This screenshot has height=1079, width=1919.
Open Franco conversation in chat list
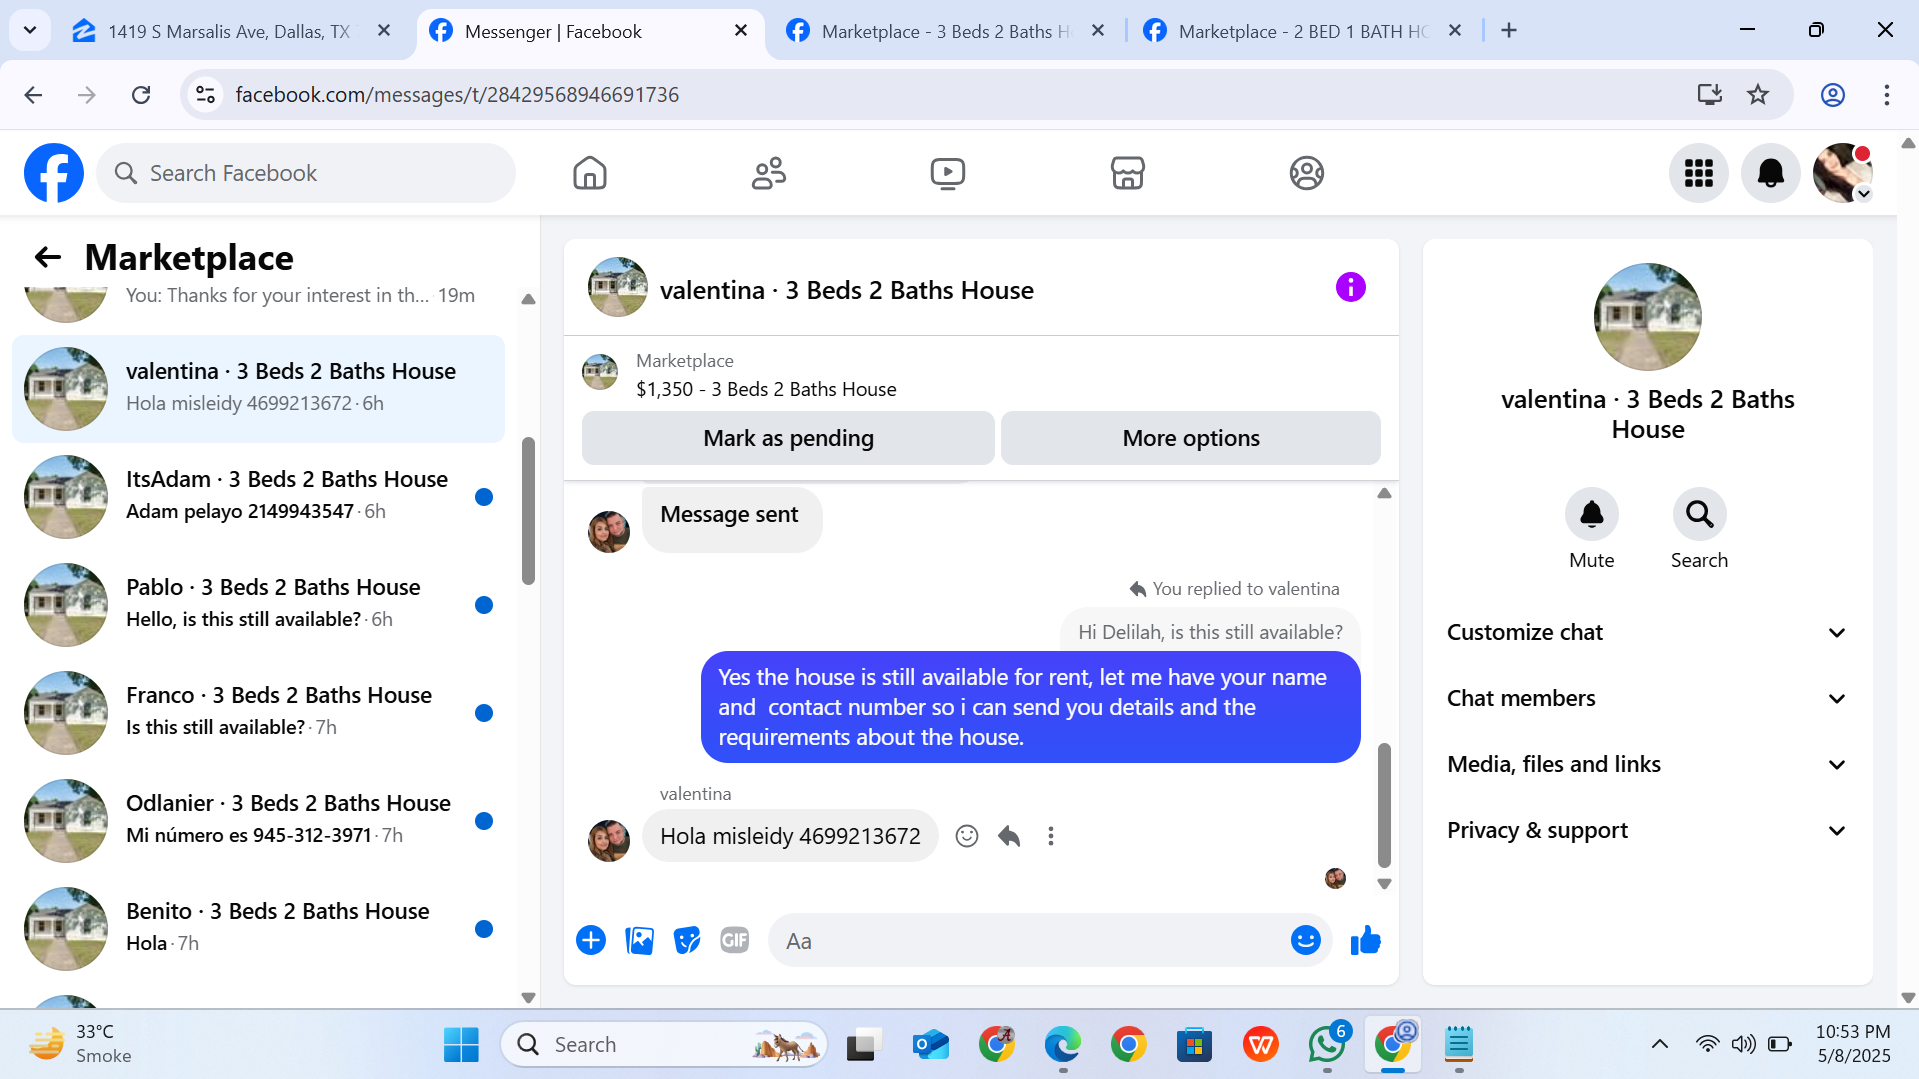258,712
